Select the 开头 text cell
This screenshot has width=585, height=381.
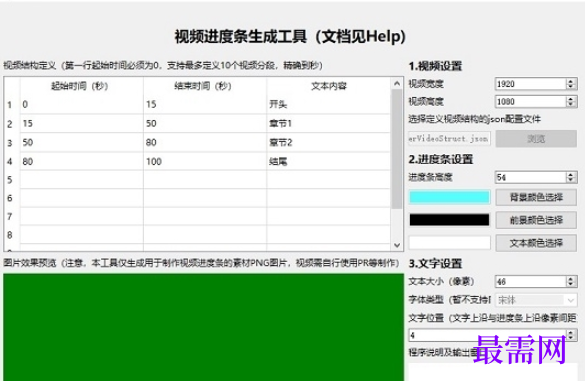[x=329, y=104]
